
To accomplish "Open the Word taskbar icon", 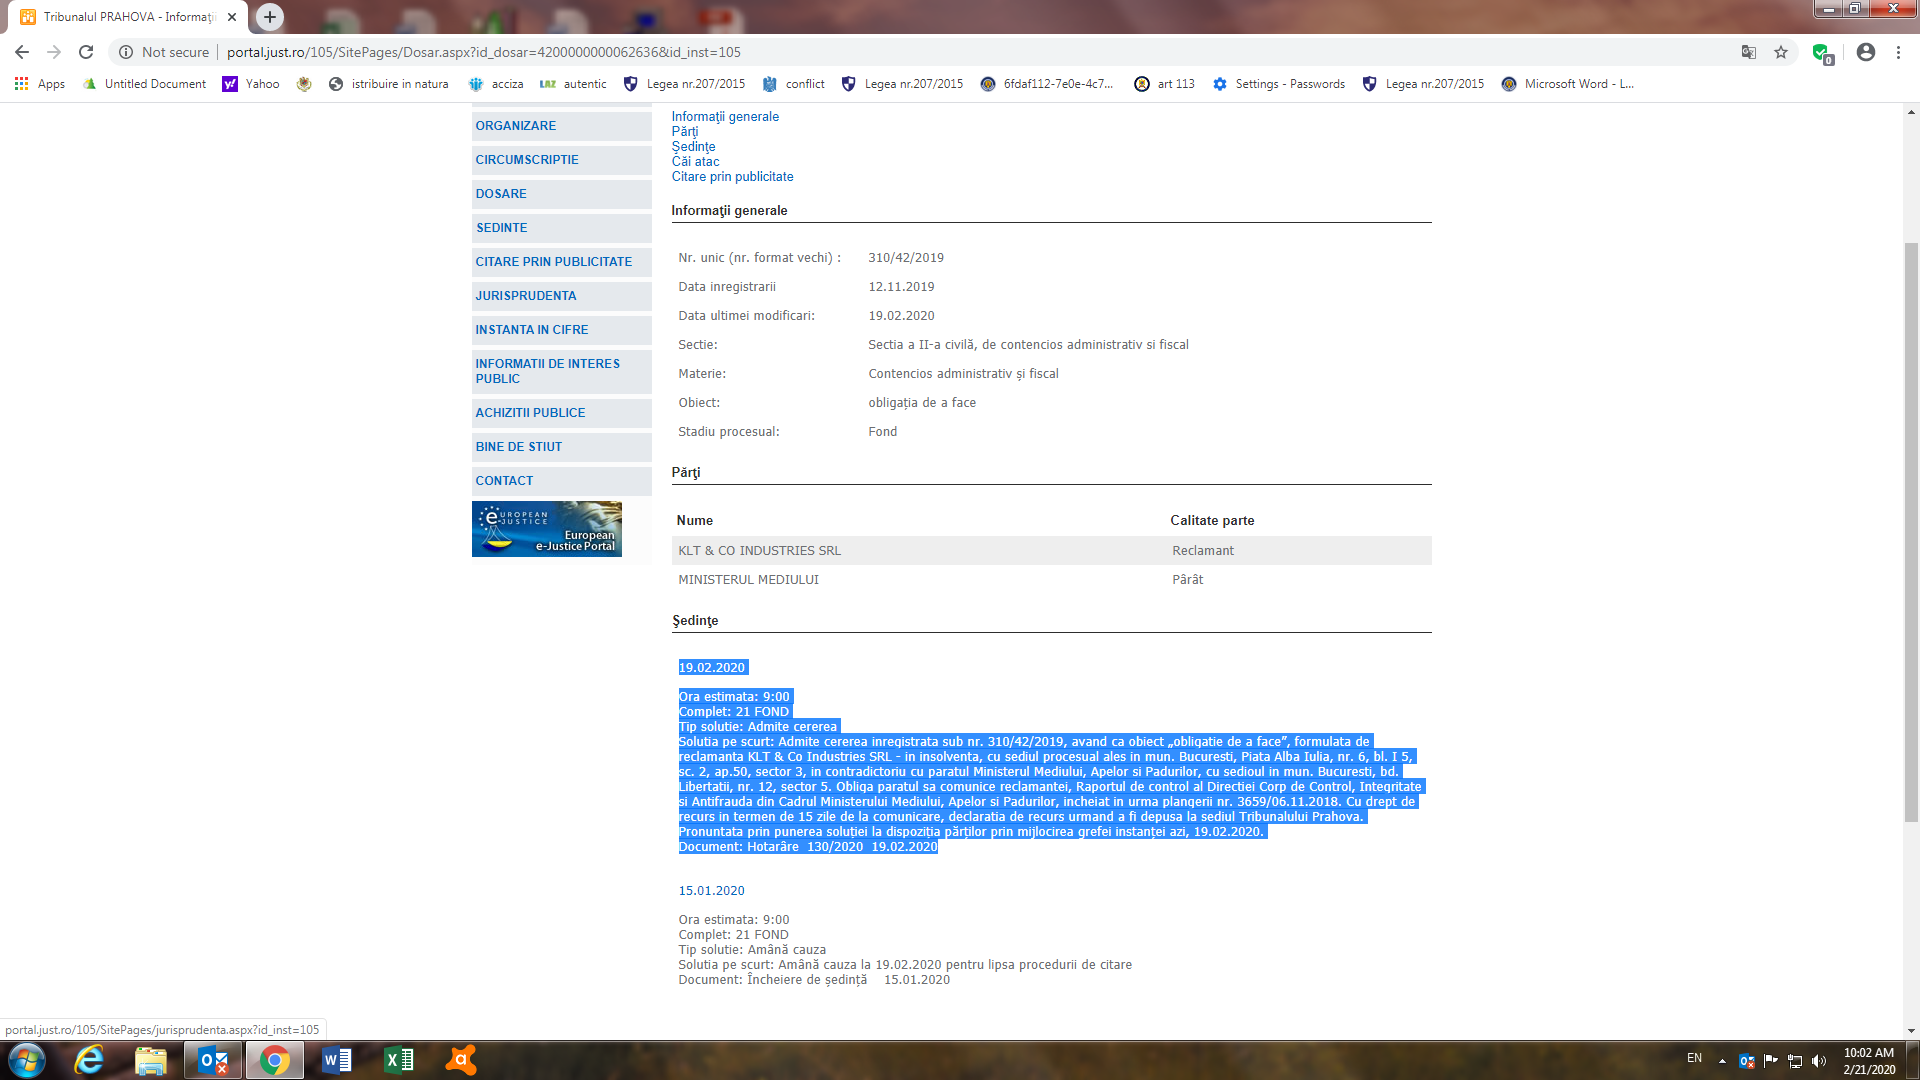I will tap(337, 1060).
